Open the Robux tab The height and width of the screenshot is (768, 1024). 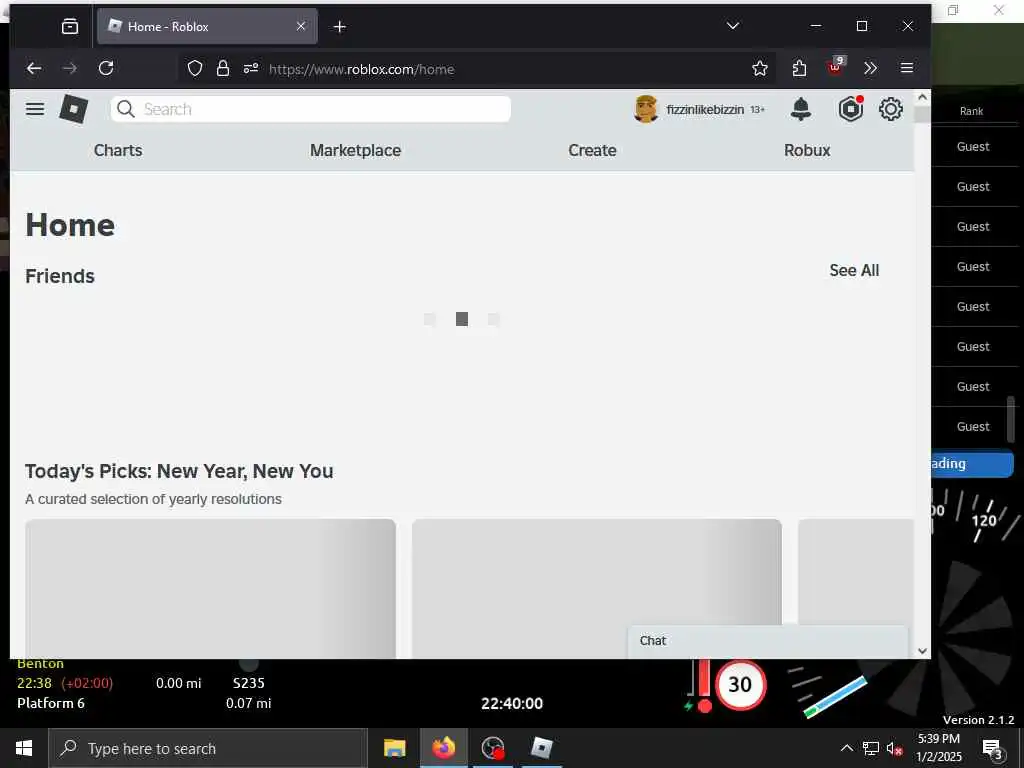[x=807, y=150]
